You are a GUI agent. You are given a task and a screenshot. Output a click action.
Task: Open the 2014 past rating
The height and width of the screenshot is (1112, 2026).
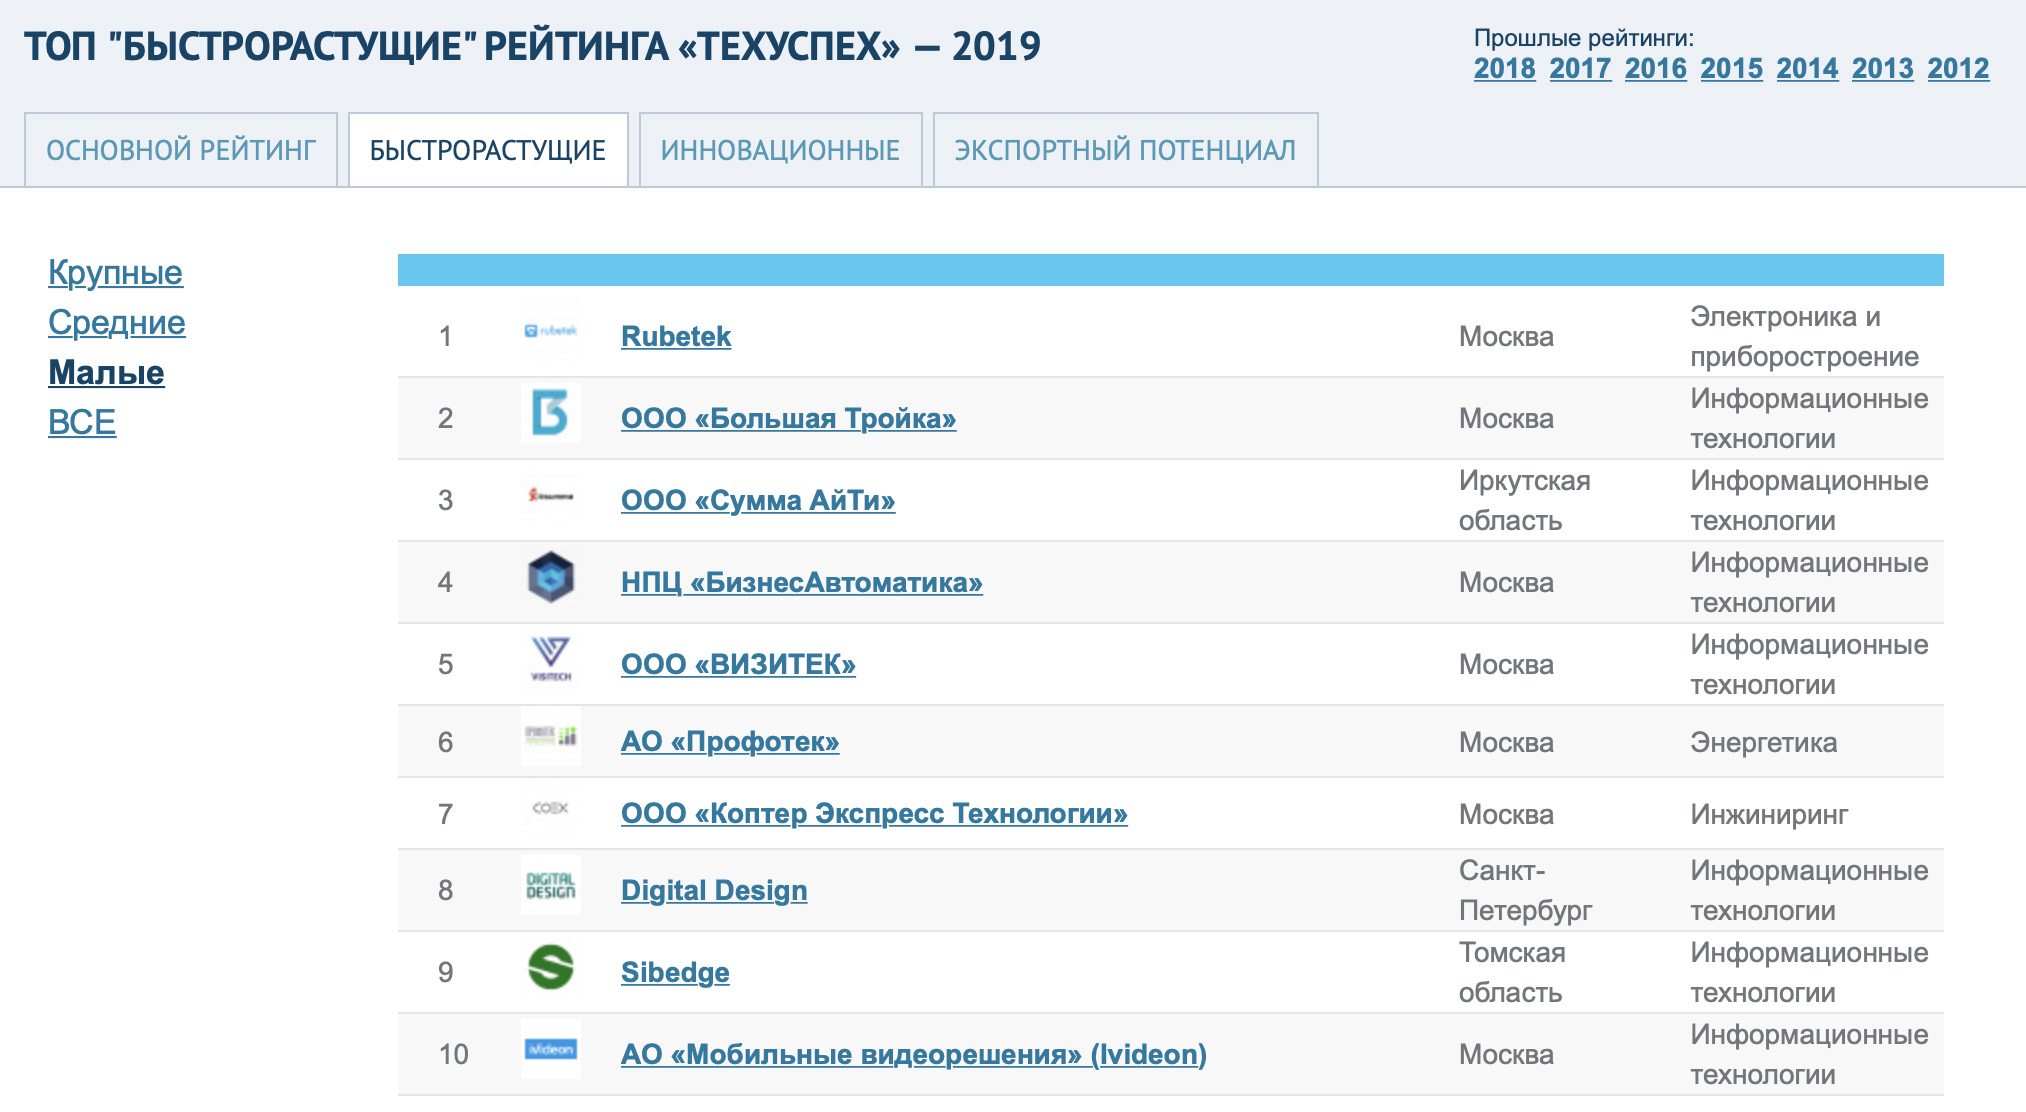(1808, 68)
